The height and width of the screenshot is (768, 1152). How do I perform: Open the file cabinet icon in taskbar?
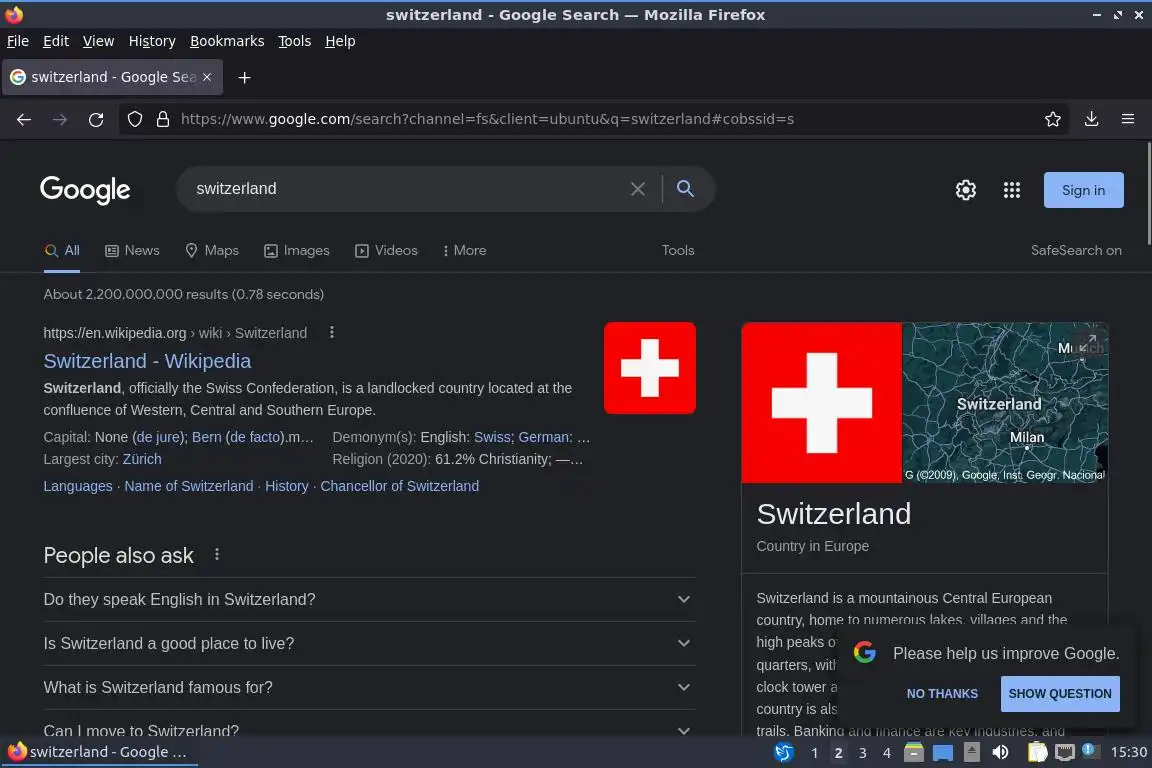913,752
